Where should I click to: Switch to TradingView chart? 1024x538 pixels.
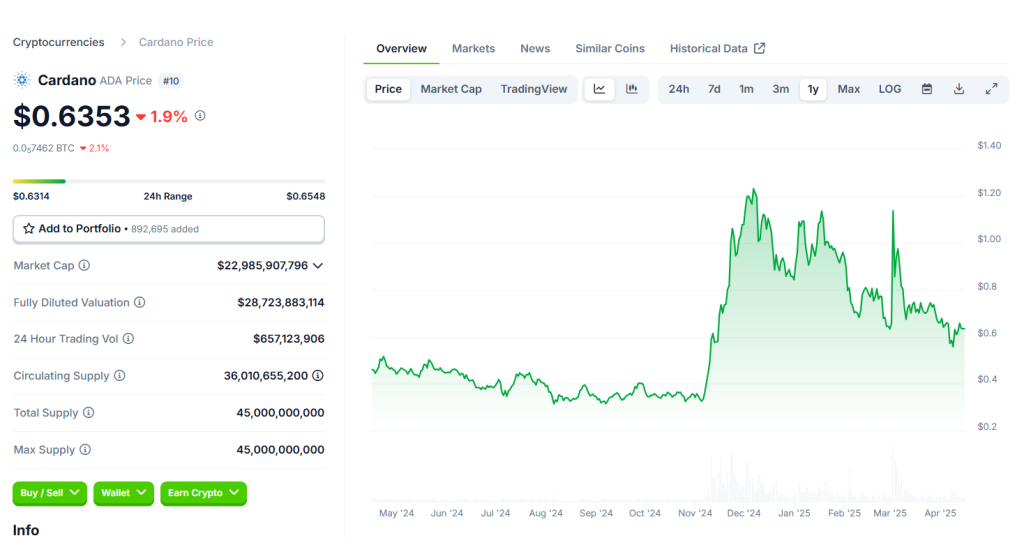534,89
